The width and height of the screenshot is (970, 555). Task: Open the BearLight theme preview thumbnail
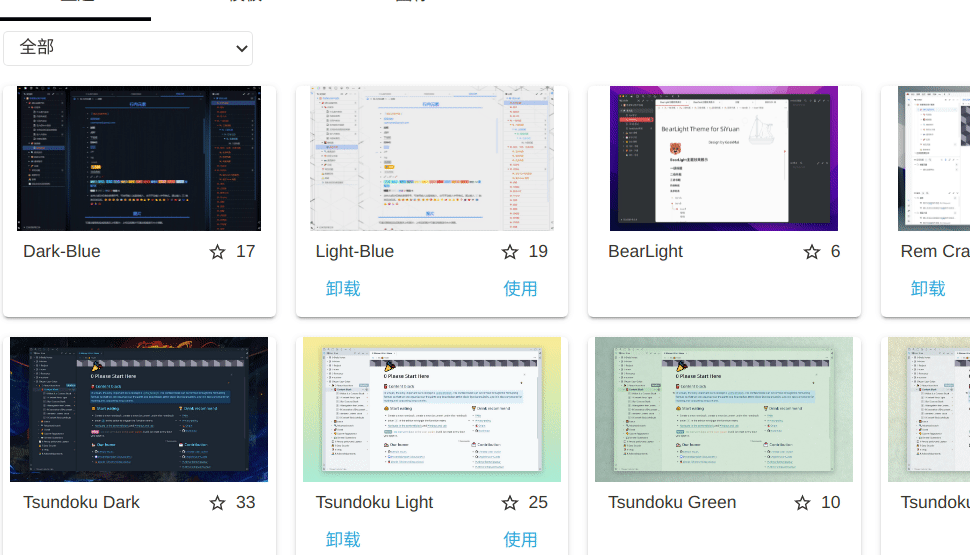pyautogui.click(x=724, y=158)
